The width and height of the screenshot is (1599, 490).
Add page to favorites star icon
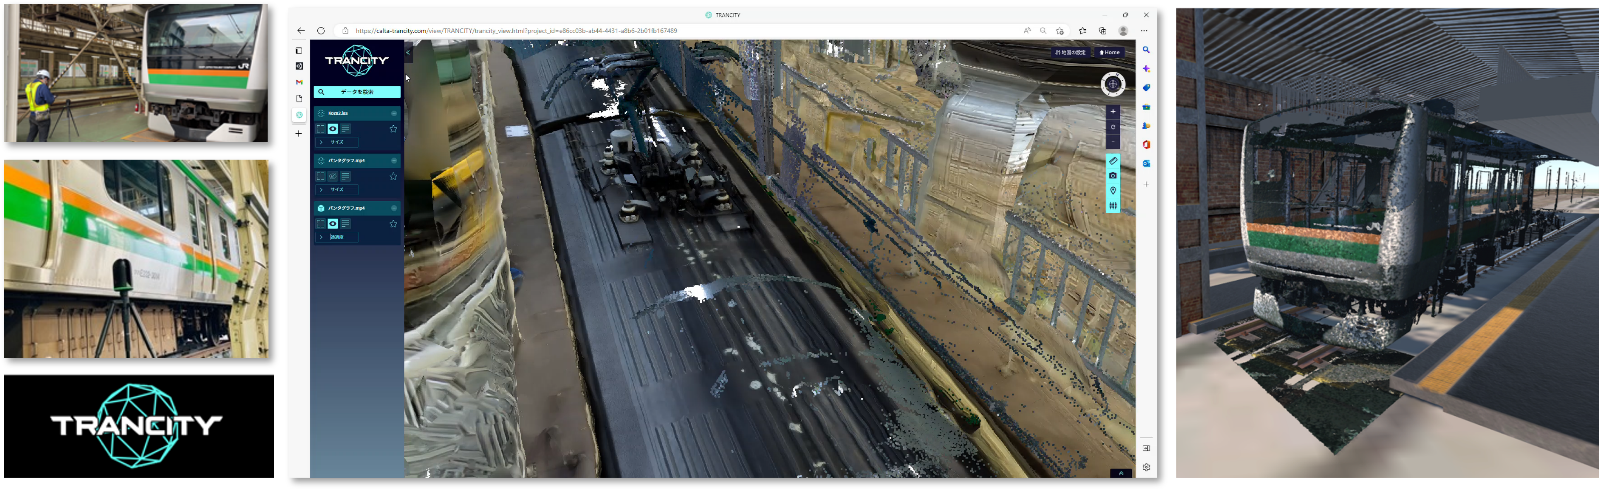1060,30
